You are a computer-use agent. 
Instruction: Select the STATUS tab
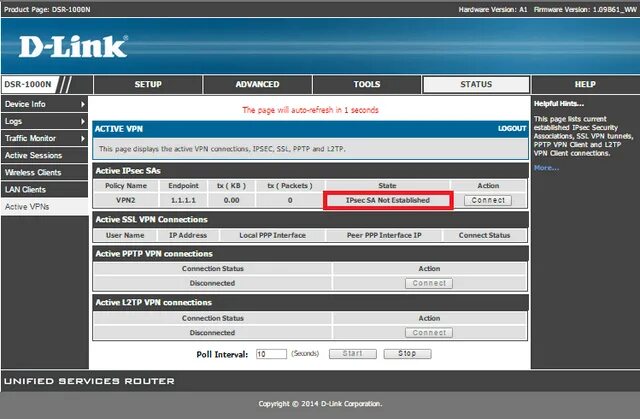click(476, 84)
